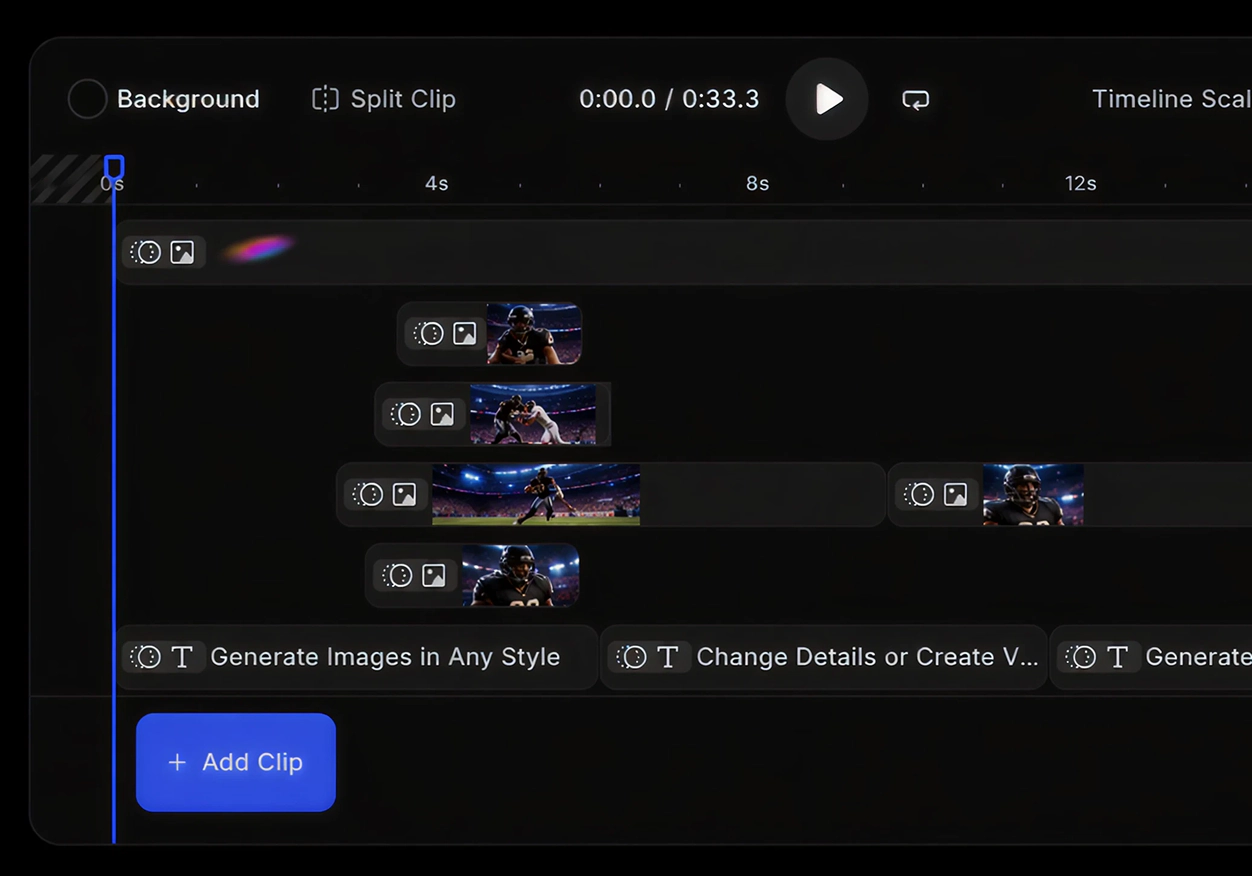
Task: Select the 'Generate Images in Any Style' text clip
Action: click(357, 657)
